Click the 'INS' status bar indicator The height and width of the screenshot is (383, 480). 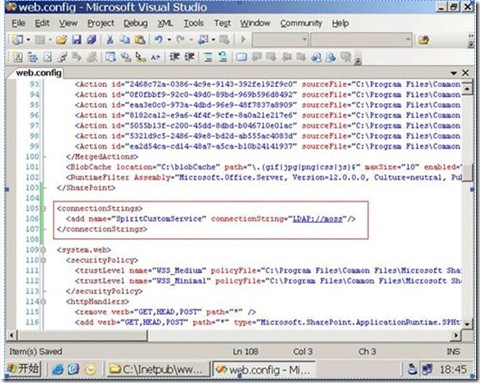[453, 351]
